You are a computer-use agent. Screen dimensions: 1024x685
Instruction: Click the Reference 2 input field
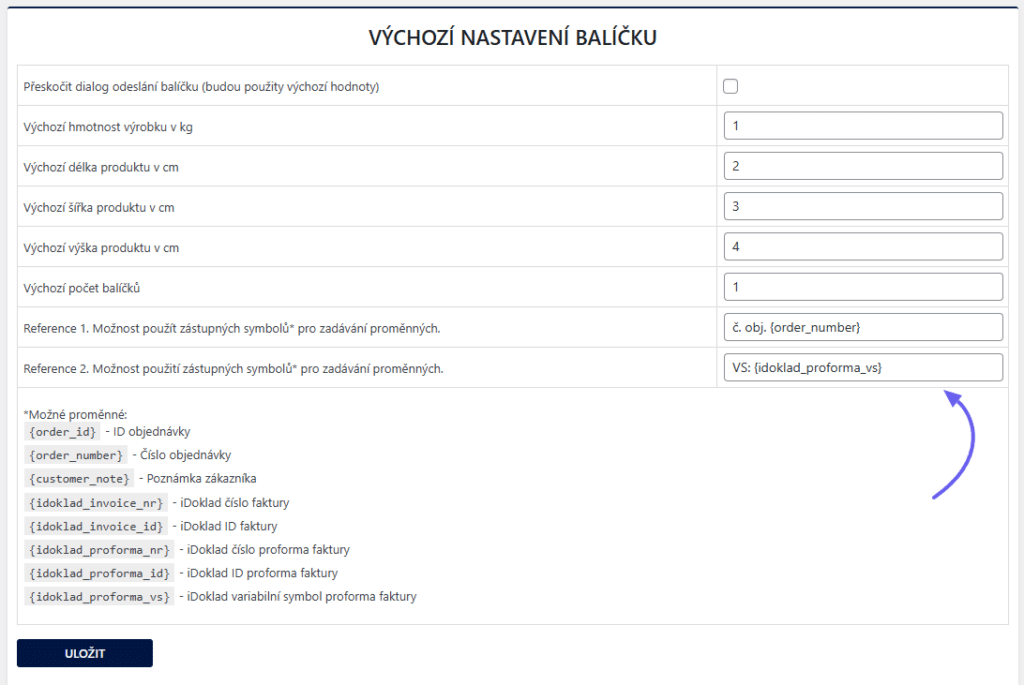[x=862, y=366]
